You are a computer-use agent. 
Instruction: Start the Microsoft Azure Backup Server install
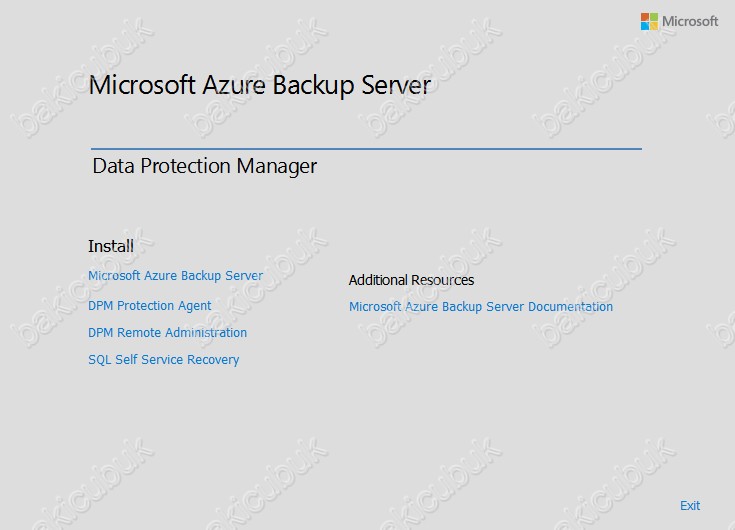pos(176,276)
